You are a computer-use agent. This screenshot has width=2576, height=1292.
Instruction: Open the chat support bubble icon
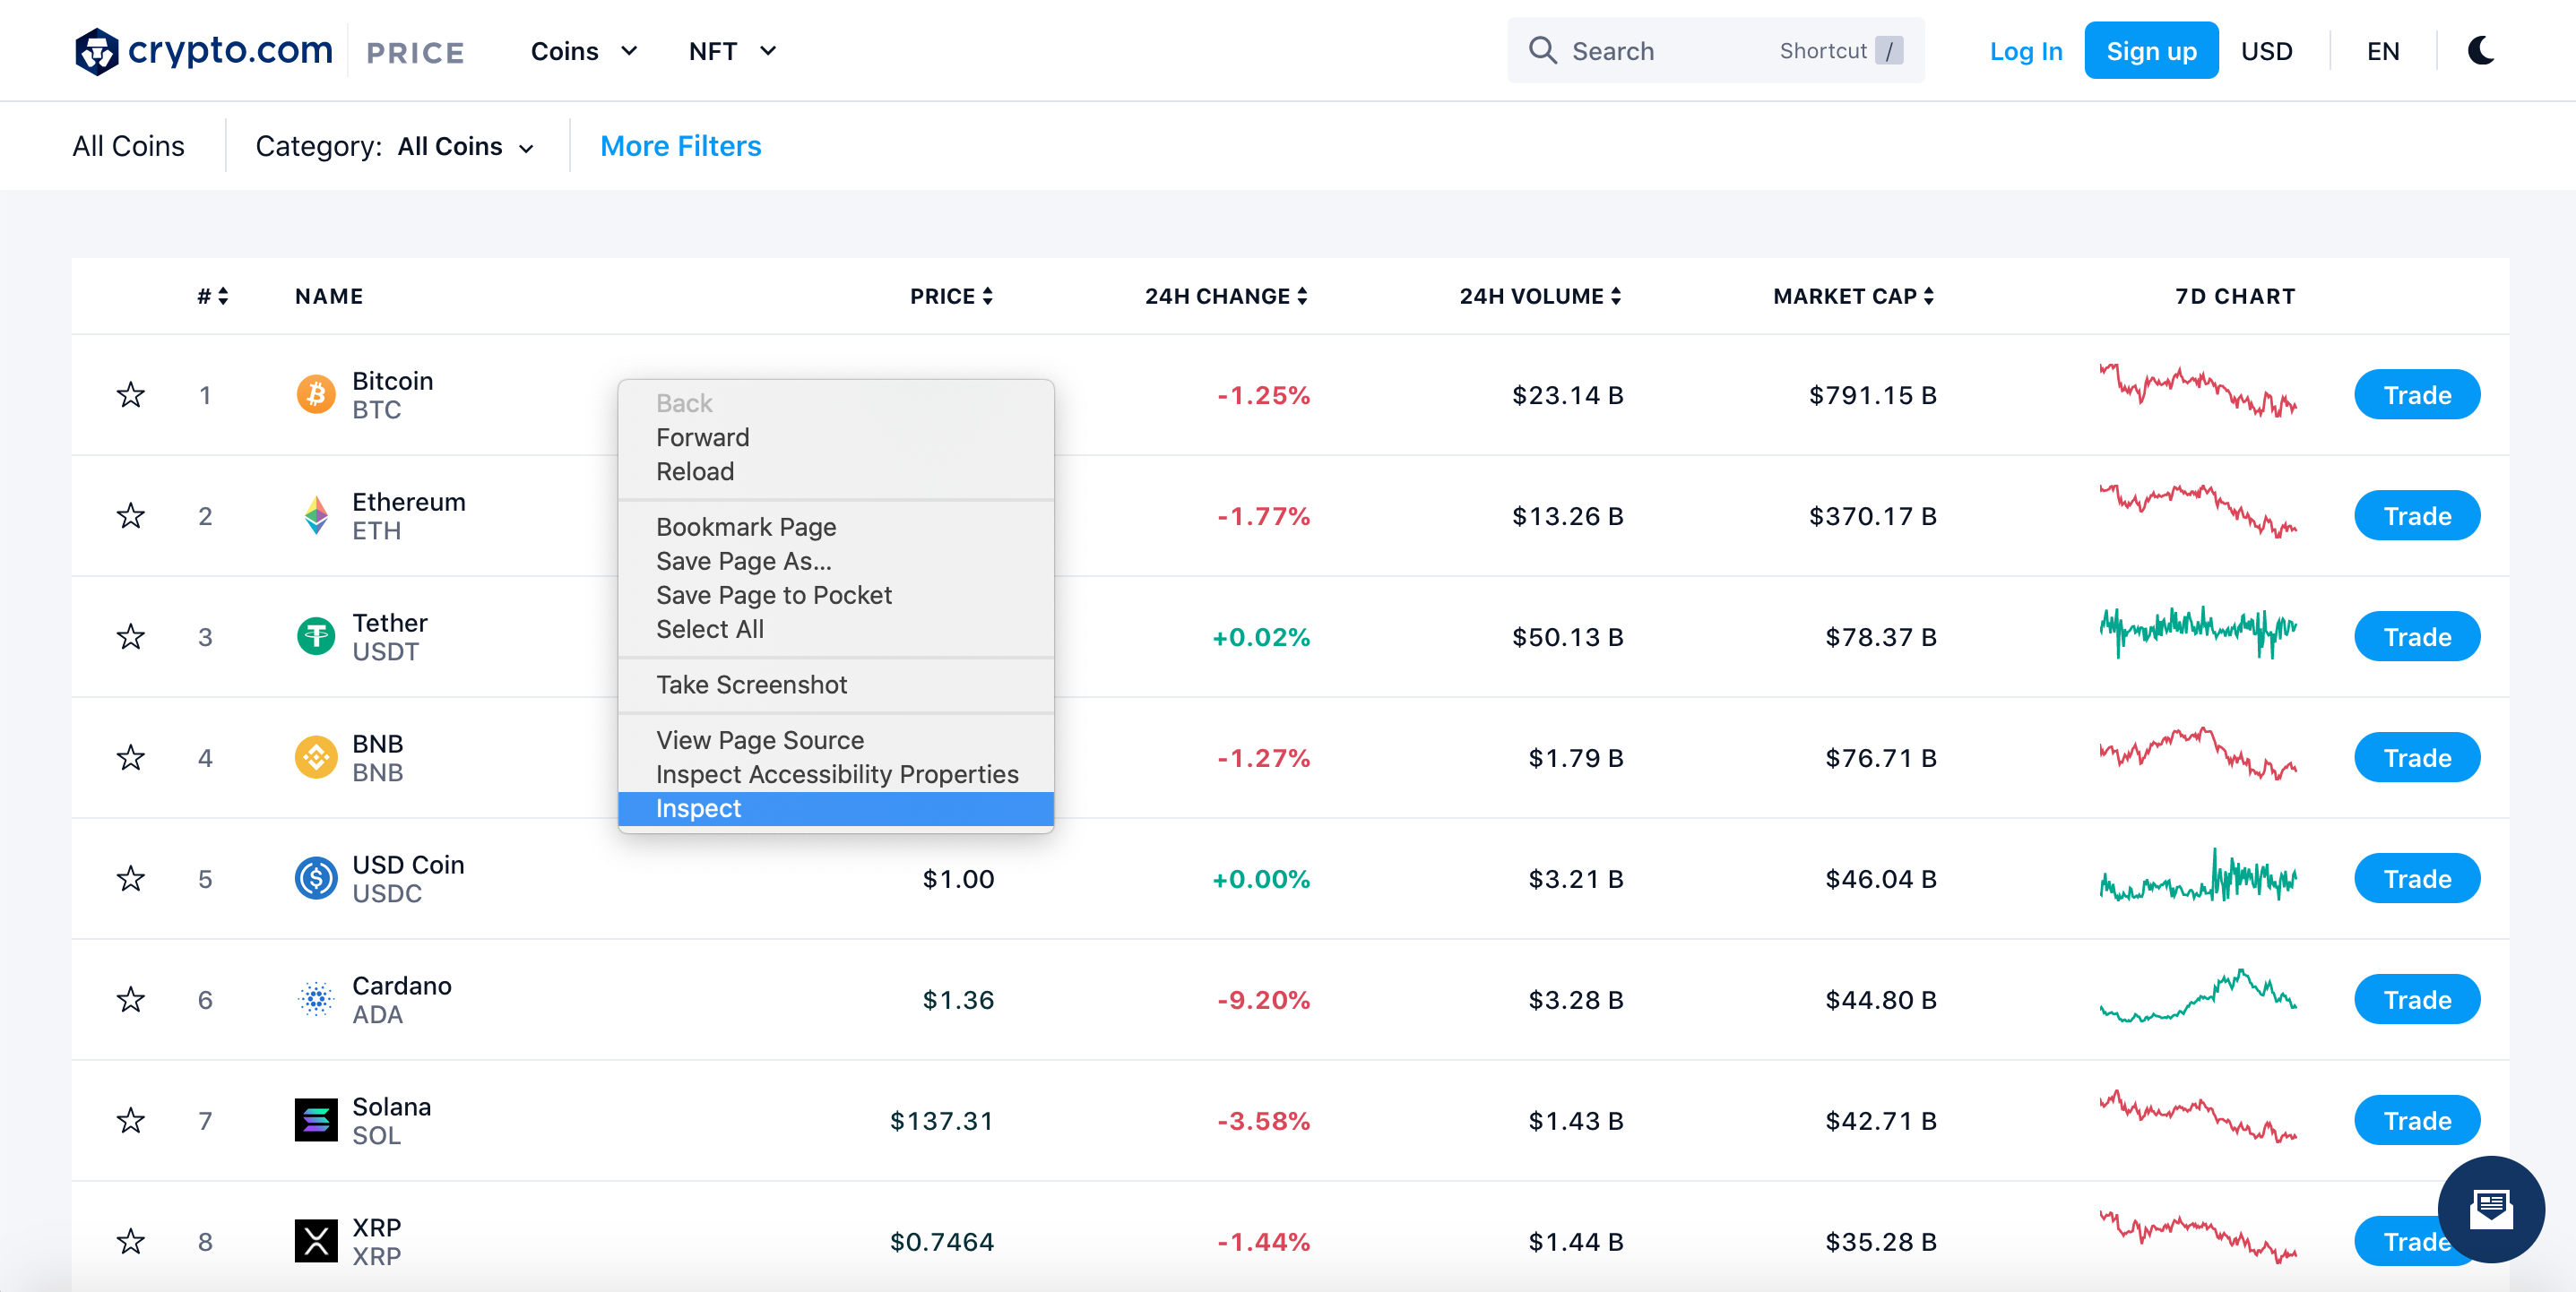click(x=2490, y=1208)
